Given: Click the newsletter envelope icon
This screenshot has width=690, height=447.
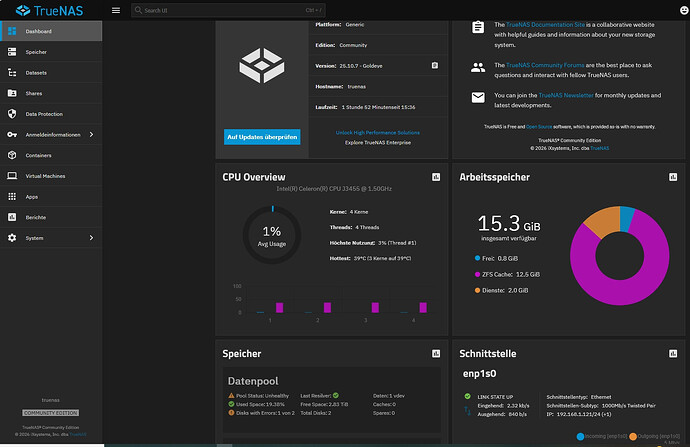Looking at the screenshot, I should [478, 97].
